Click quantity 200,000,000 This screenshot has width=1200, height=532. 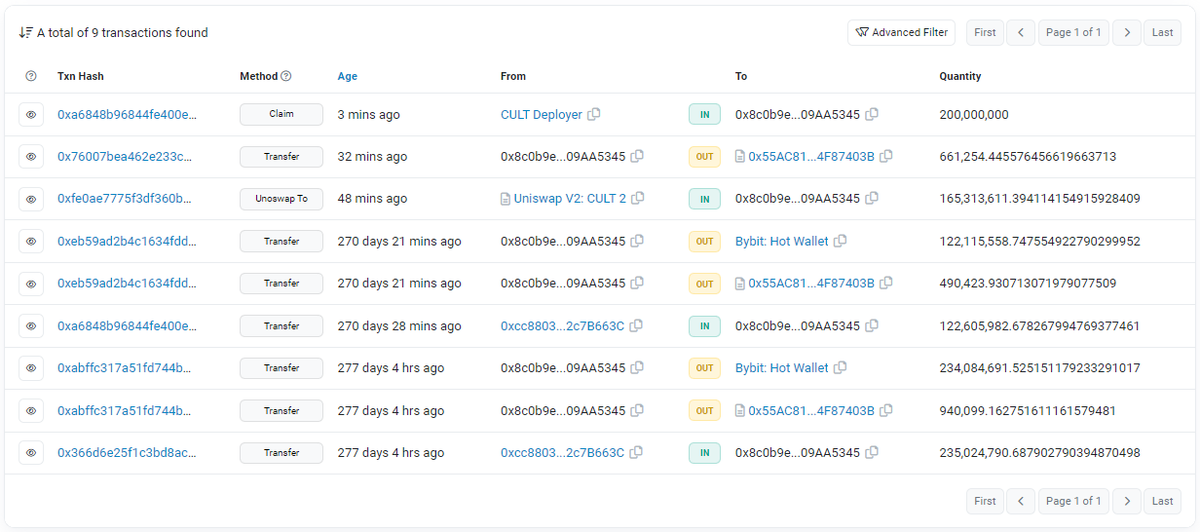[974, 115]
